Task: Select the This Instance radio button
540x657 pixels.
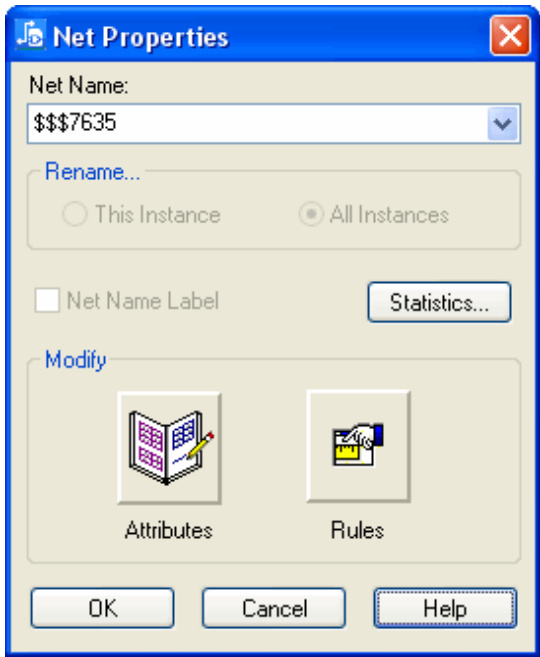Action: tap(75, 214)
